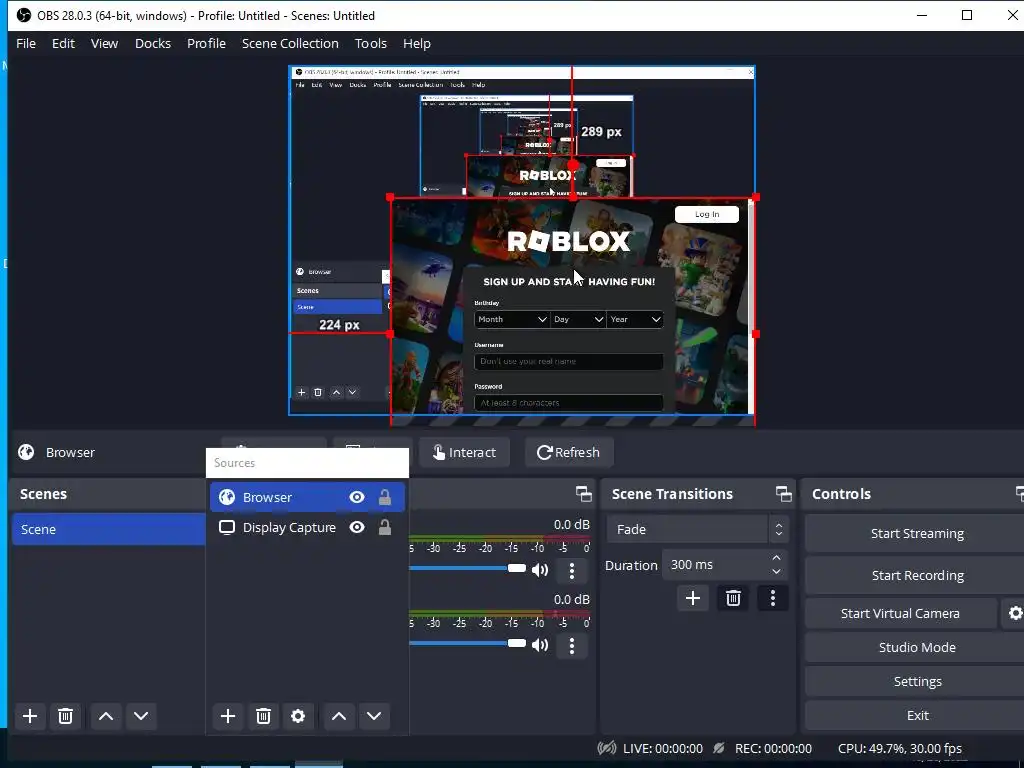Move source up in Sources list

(339, 716)
